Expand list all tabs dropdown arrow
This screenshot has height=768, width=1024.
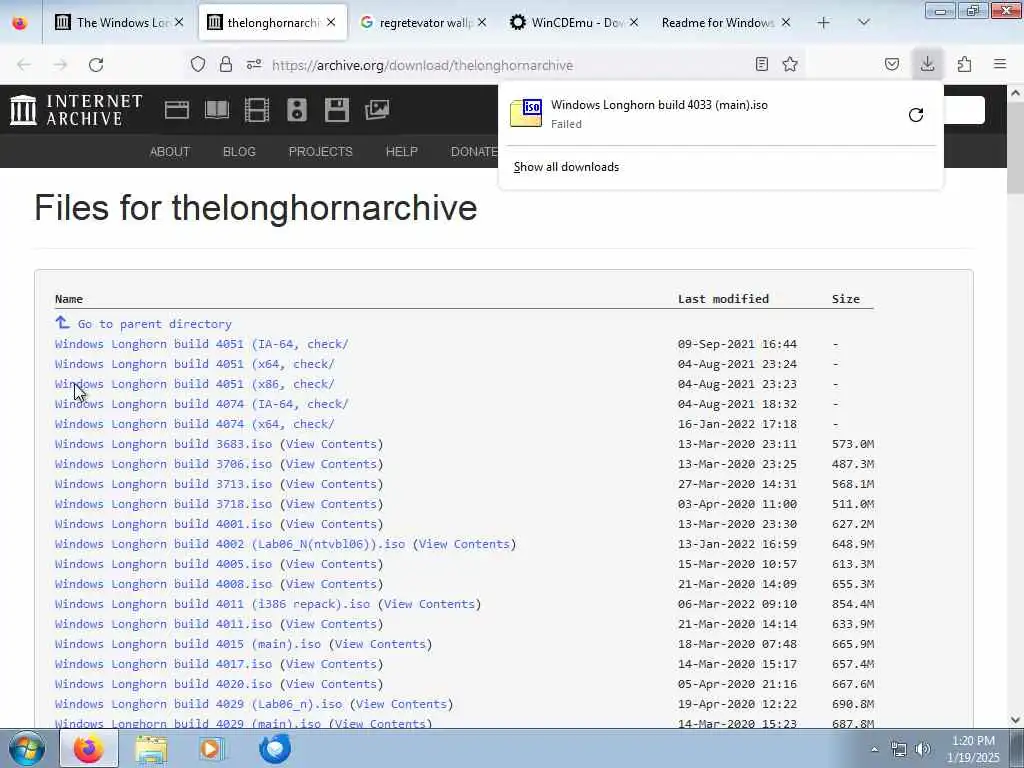(863, 22)
